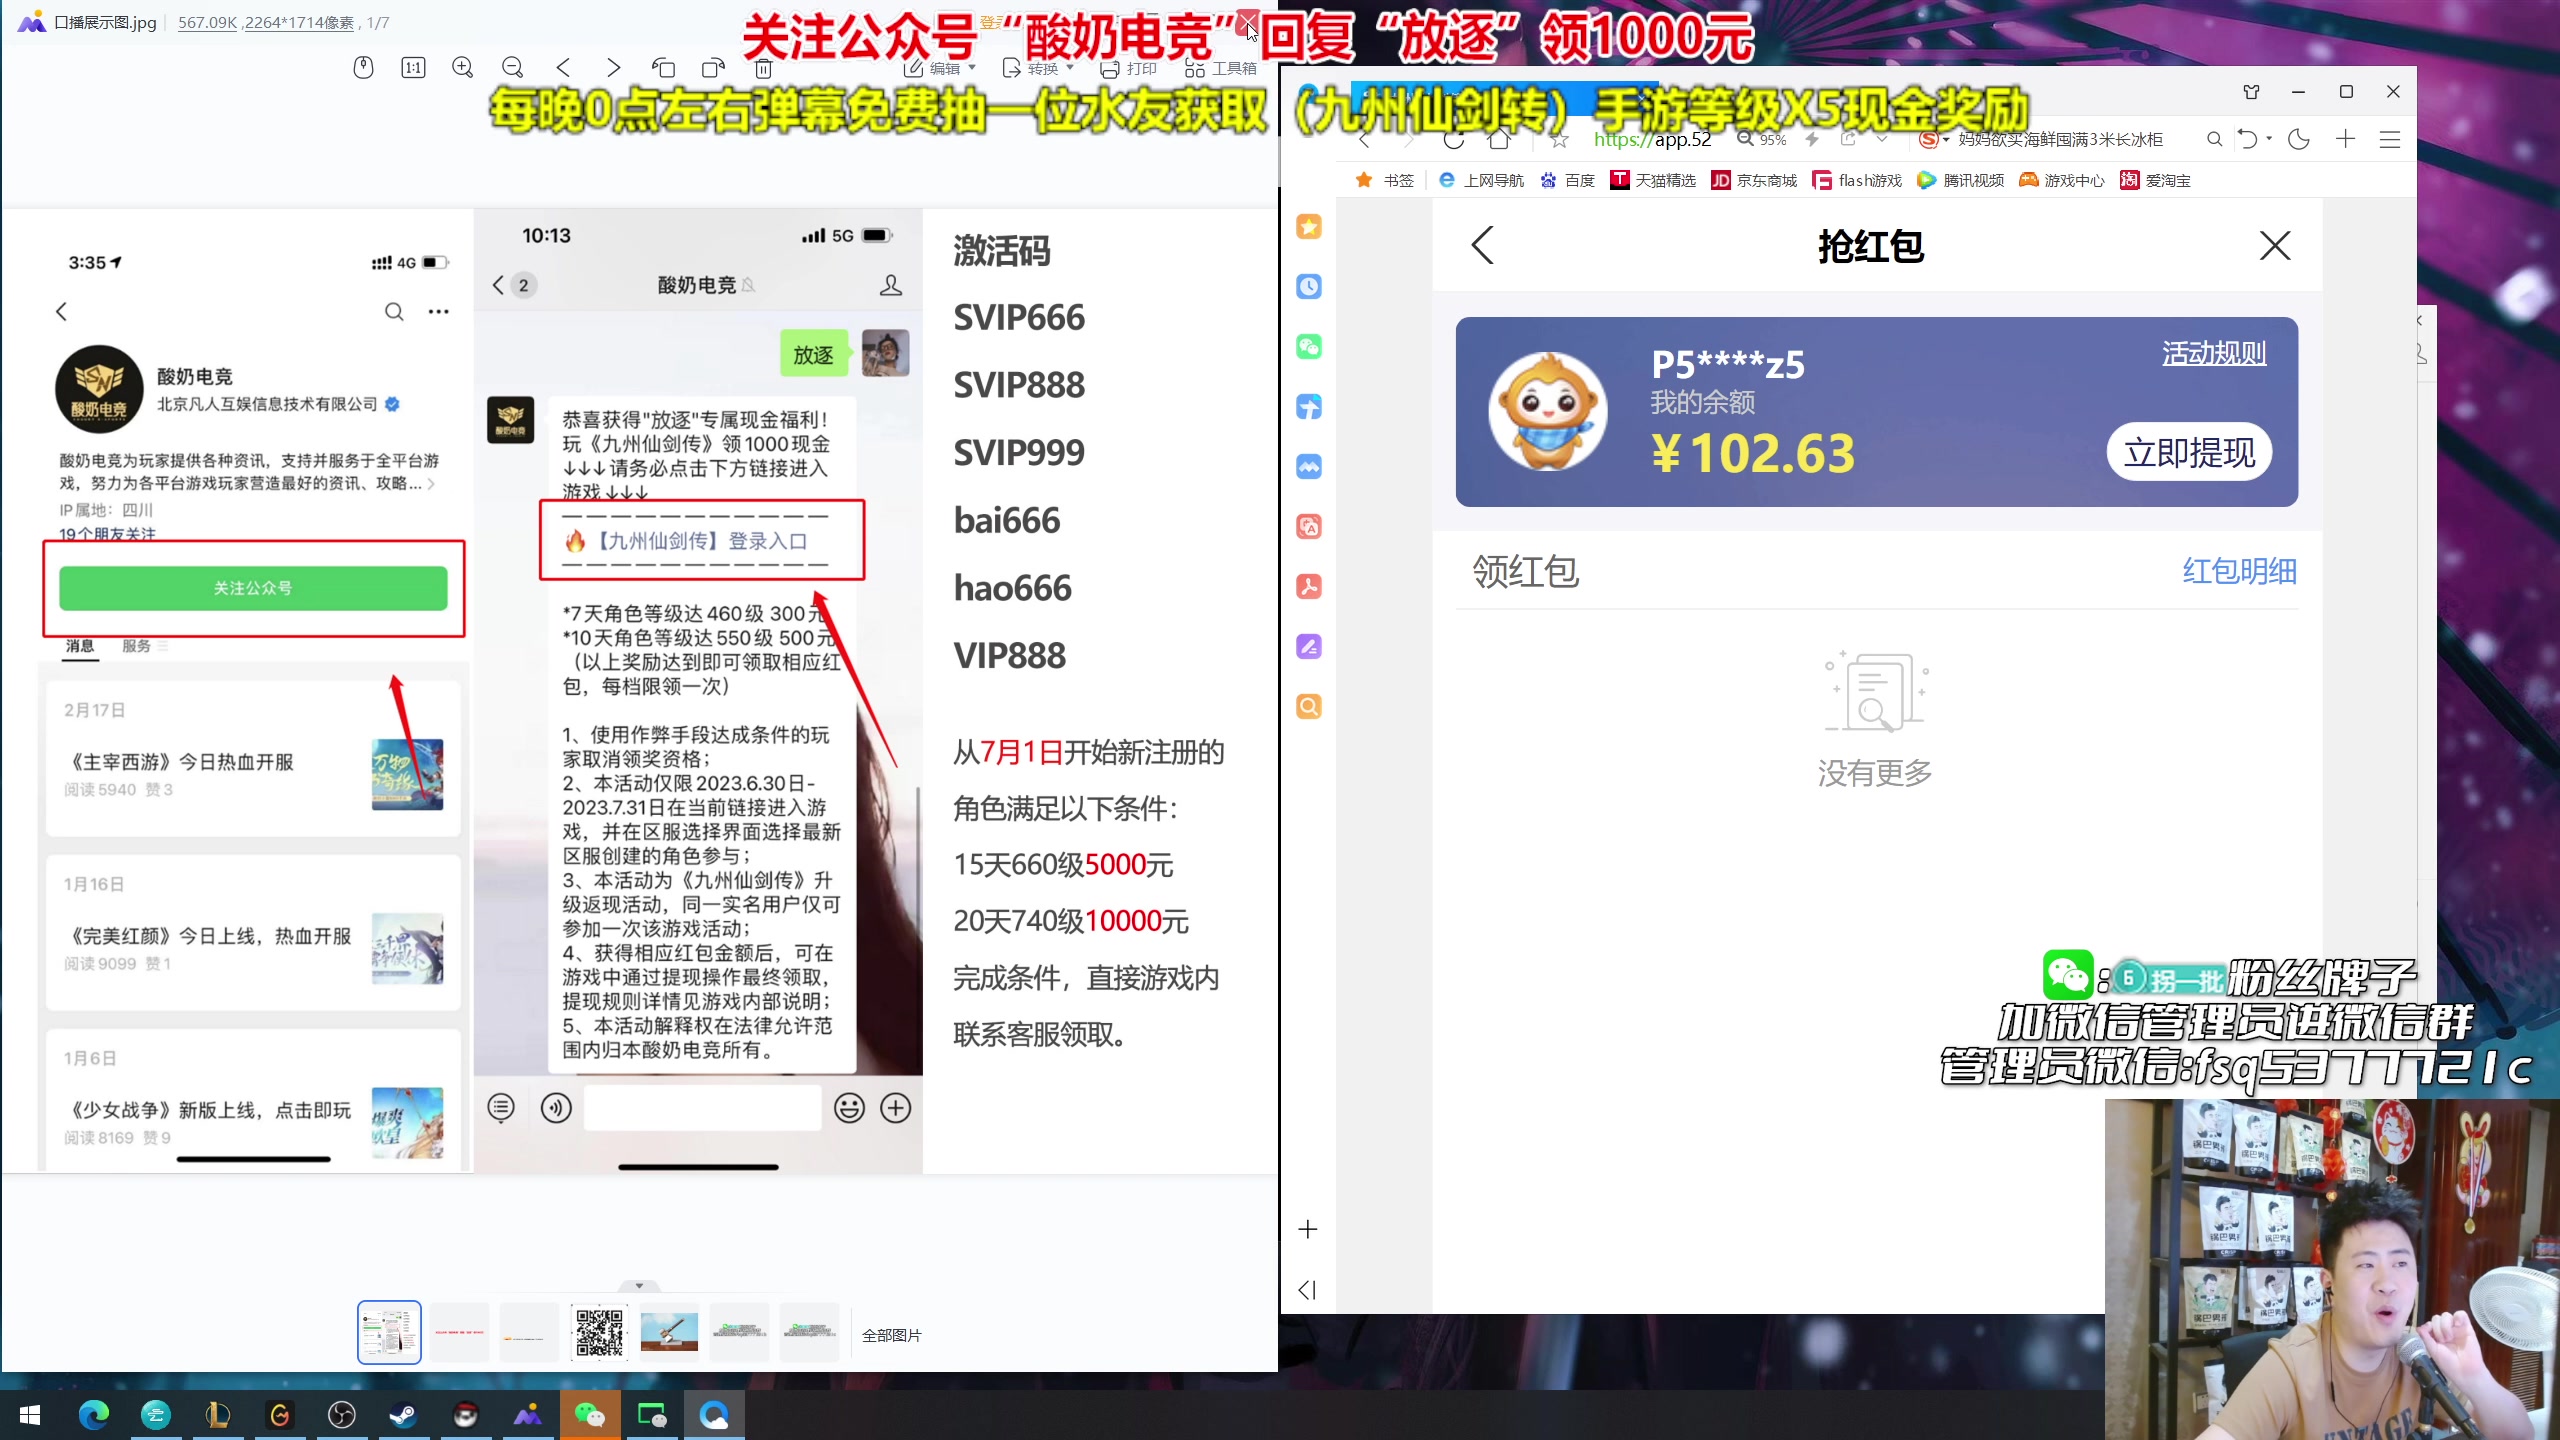Open browsing history via clock sidebar icon
The height and width of the screenshot is (1440, 2560).
coord(1308,287)
